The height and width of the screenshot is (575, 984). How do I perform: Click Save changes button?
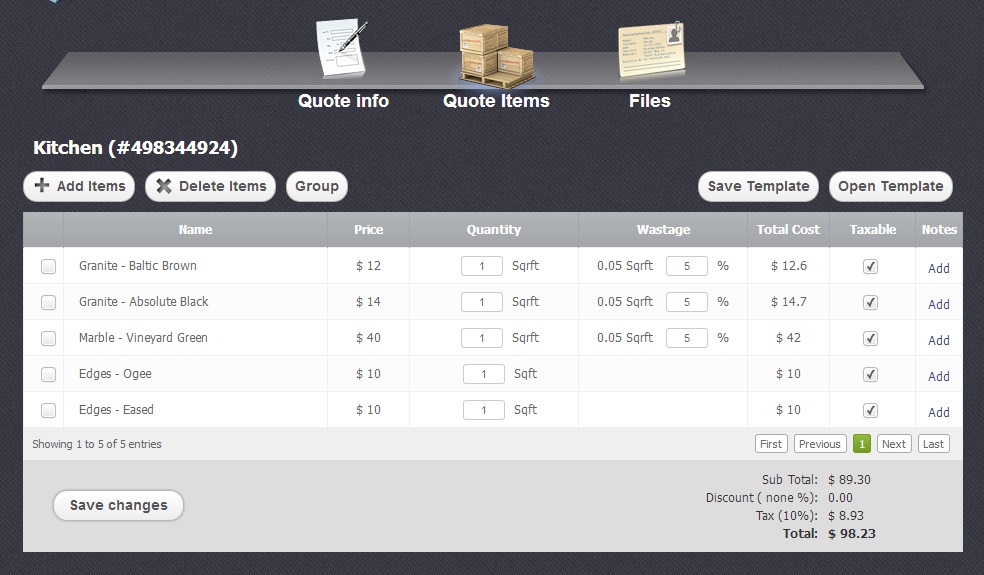coord(118,506)
